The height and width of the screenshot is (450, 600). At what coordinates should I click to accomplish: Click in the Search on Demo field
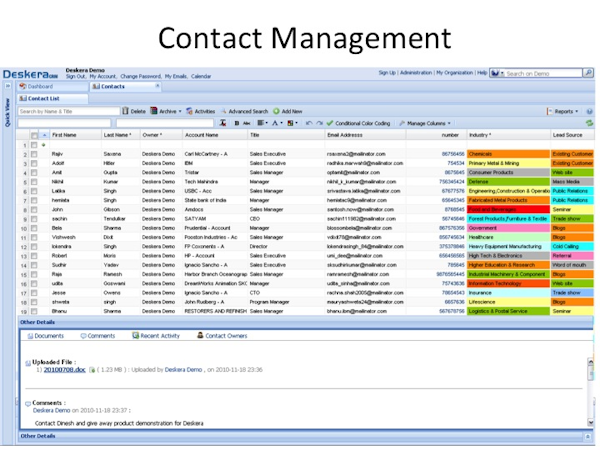(543, 73)
